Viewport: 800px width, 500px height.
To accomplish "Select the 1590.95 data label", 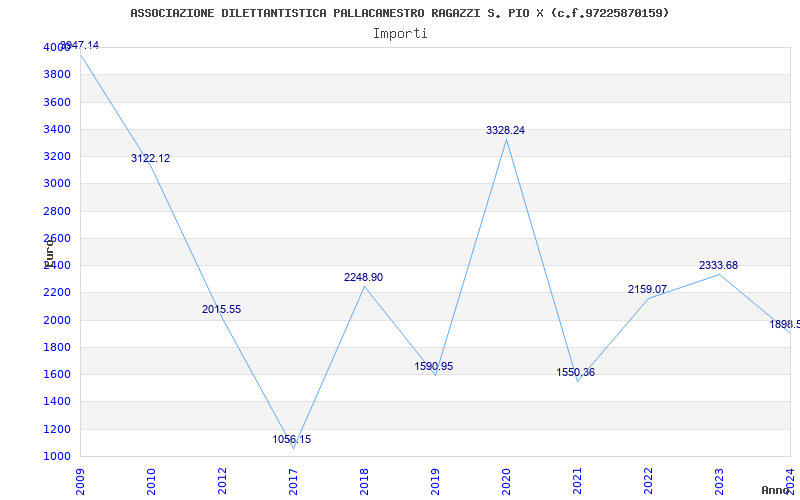I will coord(434,366).
